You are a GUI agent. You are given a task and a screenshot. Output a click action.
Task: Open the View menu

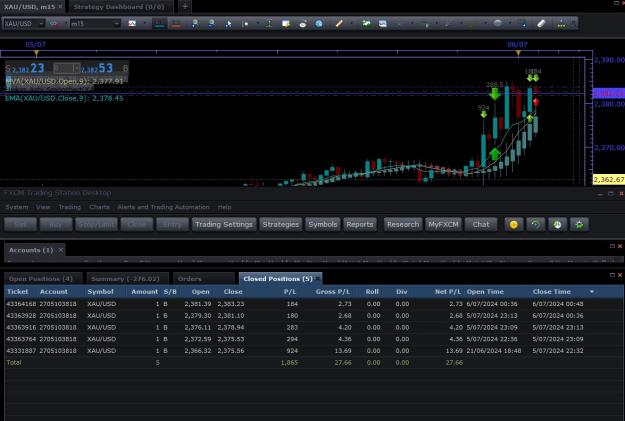point(43,207)
